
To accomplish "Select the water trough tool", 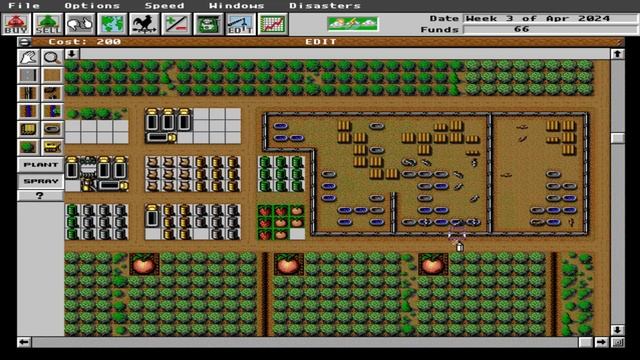I will [52, 129].
